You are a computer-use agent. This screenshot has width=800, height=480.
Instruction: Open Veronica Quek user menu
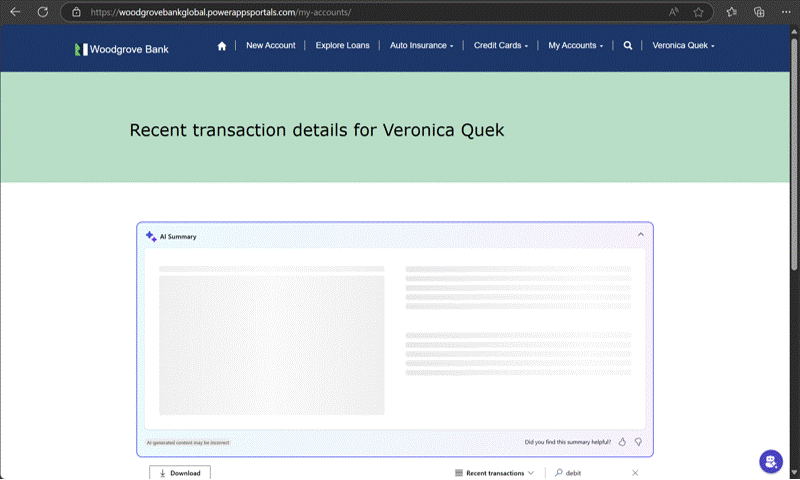click(x=683, y=45)
